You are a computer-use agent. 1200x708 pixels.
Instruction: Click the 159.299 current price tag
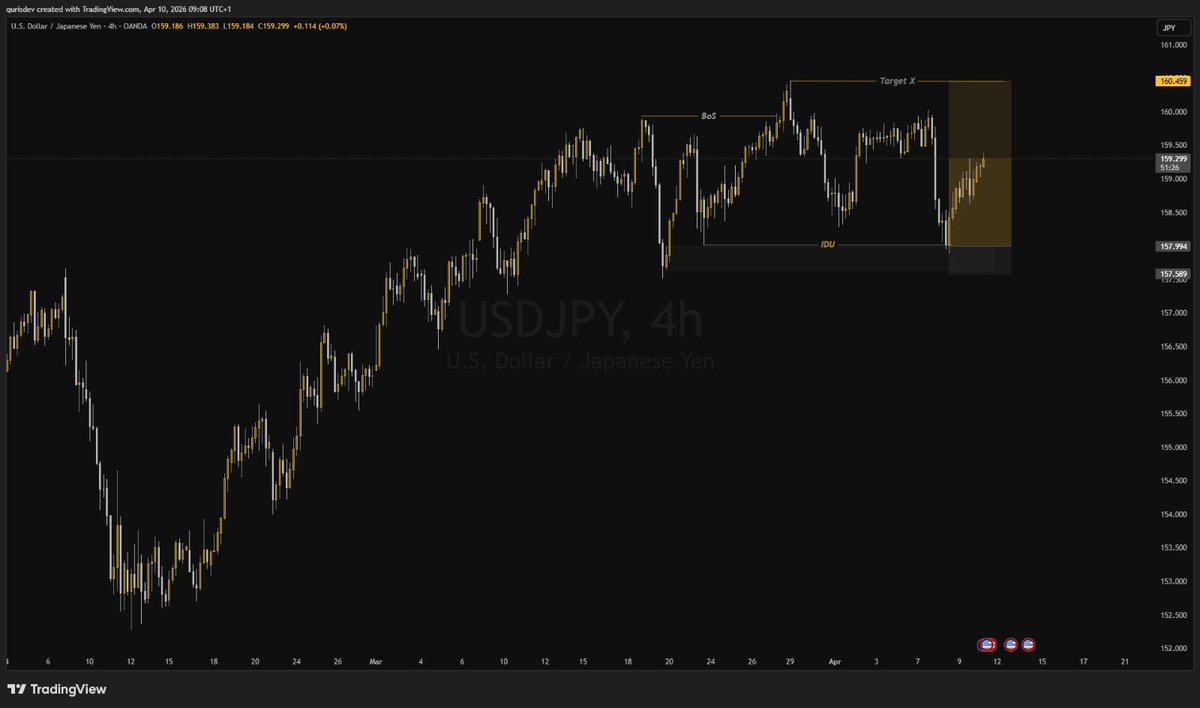point(1172,158)
